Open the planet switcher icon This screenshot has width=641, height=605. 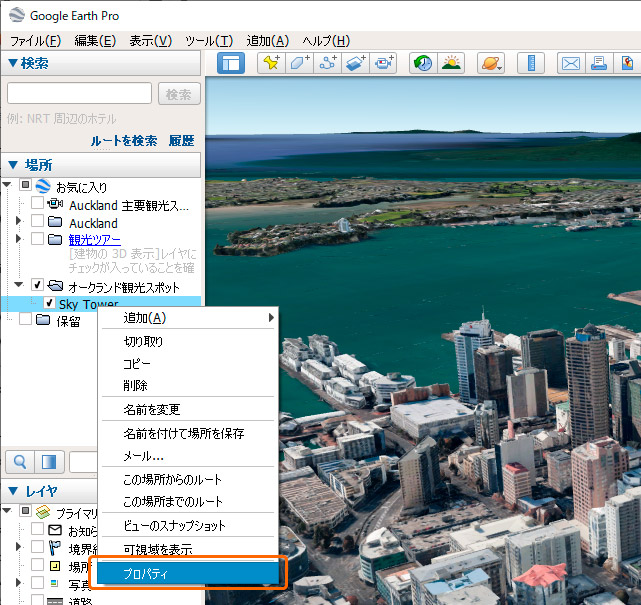pos(491,63)
